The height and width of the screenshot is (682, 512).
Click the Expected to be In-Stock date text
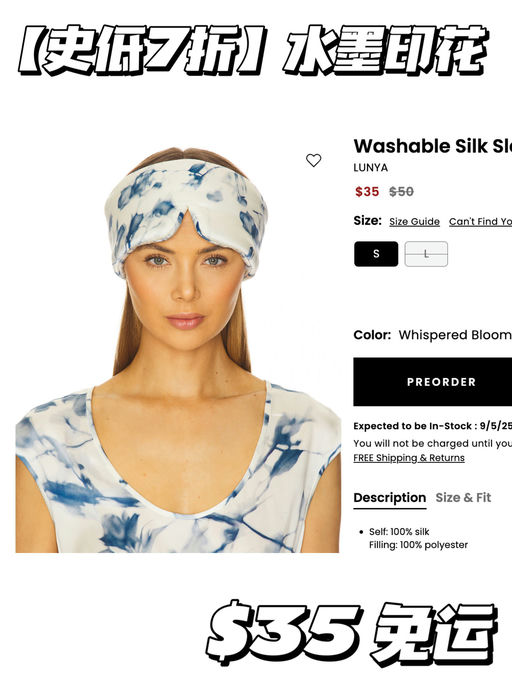(x=433, y=426)
